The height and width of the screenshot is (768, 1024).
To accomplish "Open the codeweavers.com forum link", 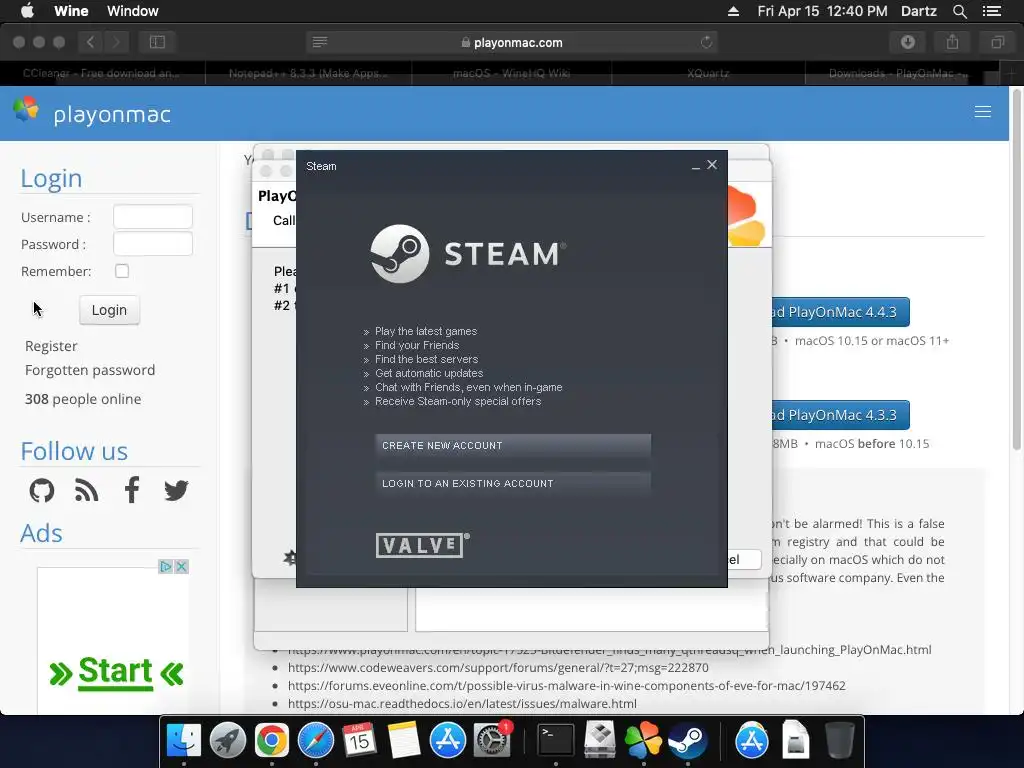I will coord(498,667).
